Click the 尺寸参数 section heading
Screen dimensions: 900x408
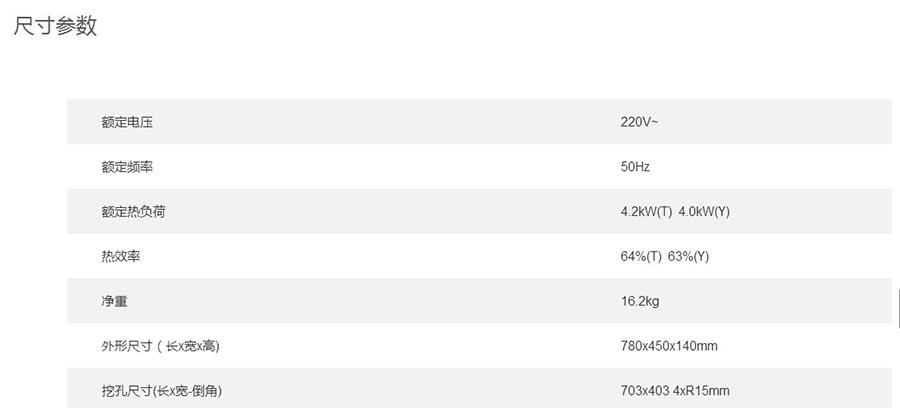point(55,26)
